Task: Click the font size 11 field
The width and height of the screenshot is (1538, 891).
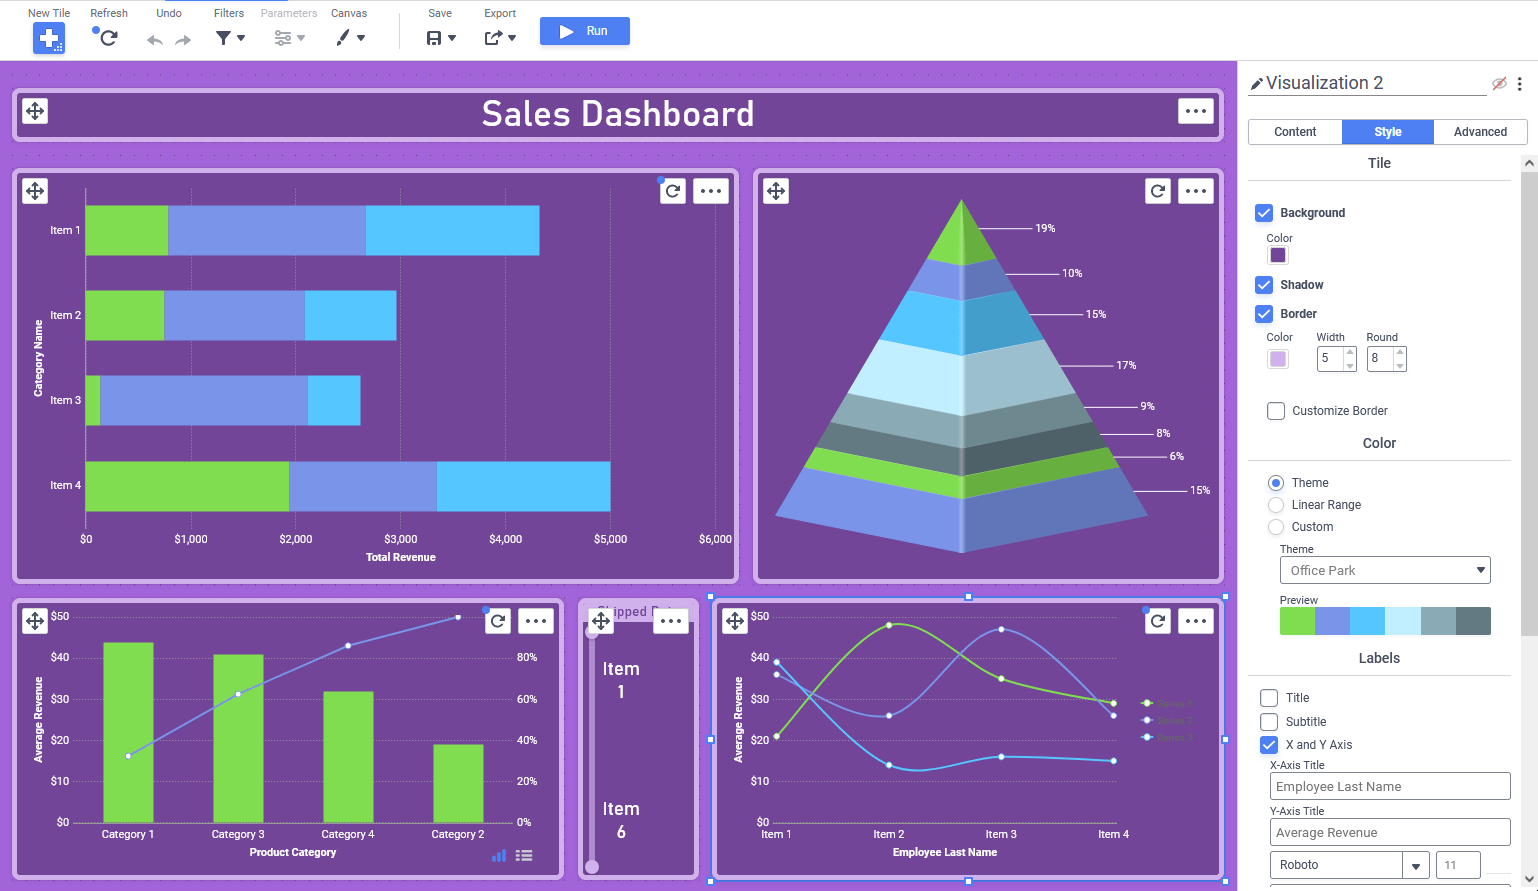Action: (1458, 865)
